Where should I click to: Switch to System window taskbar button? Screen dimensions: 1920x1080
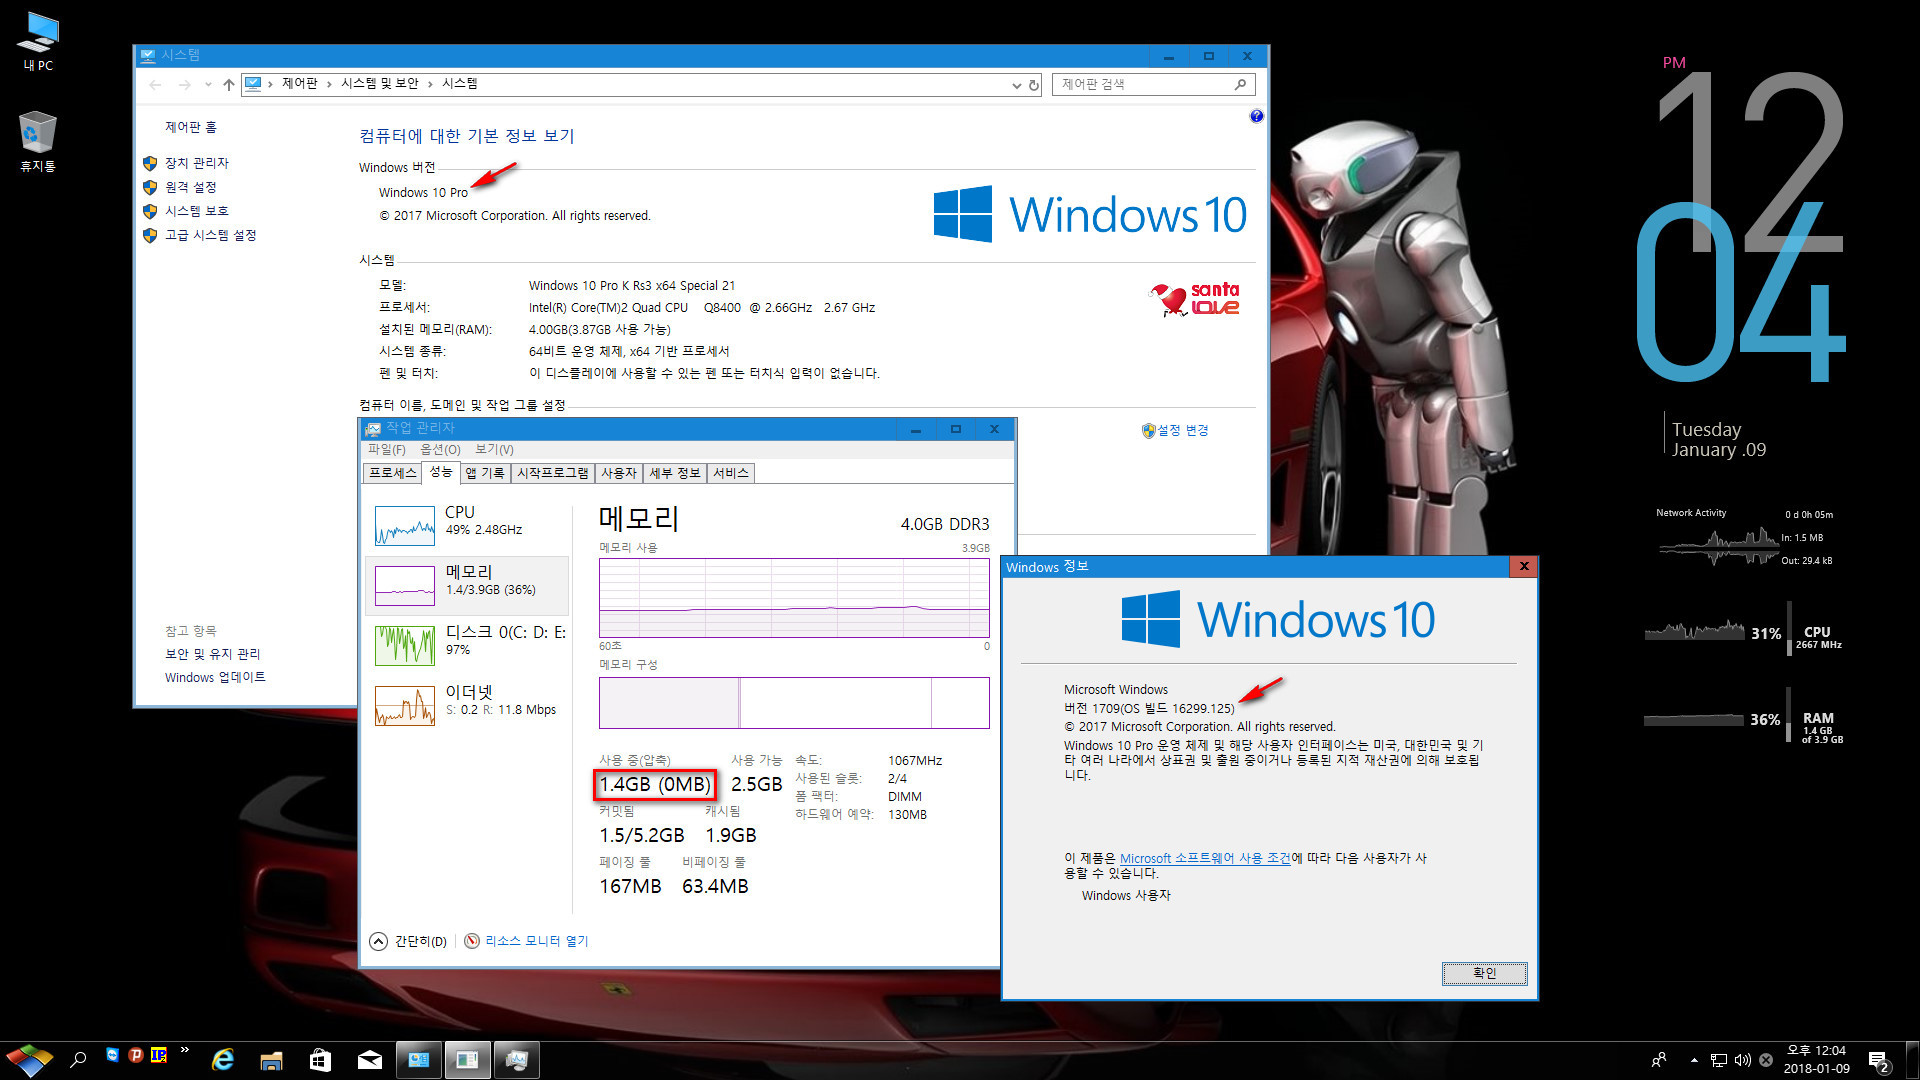point(419,1060)
